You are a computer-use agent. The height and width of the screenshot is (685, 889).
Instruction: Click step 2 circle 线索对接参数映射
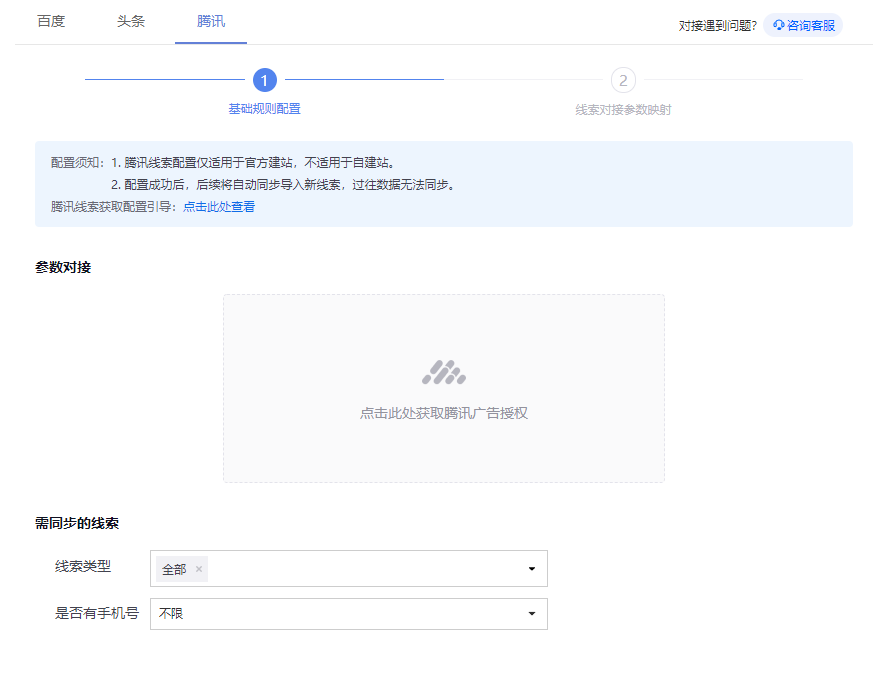click(x=623, y=80)
